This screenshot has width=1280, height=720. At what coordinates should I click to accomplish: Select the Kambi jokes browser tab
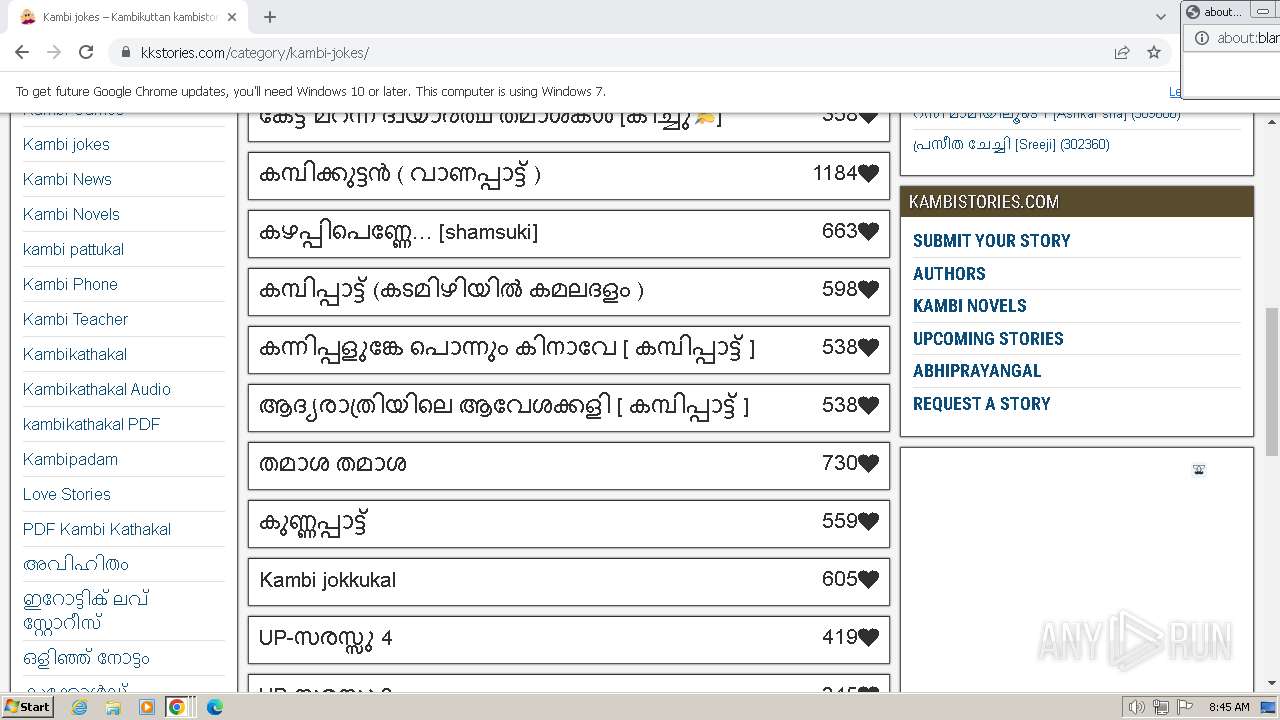coord(130,17)
